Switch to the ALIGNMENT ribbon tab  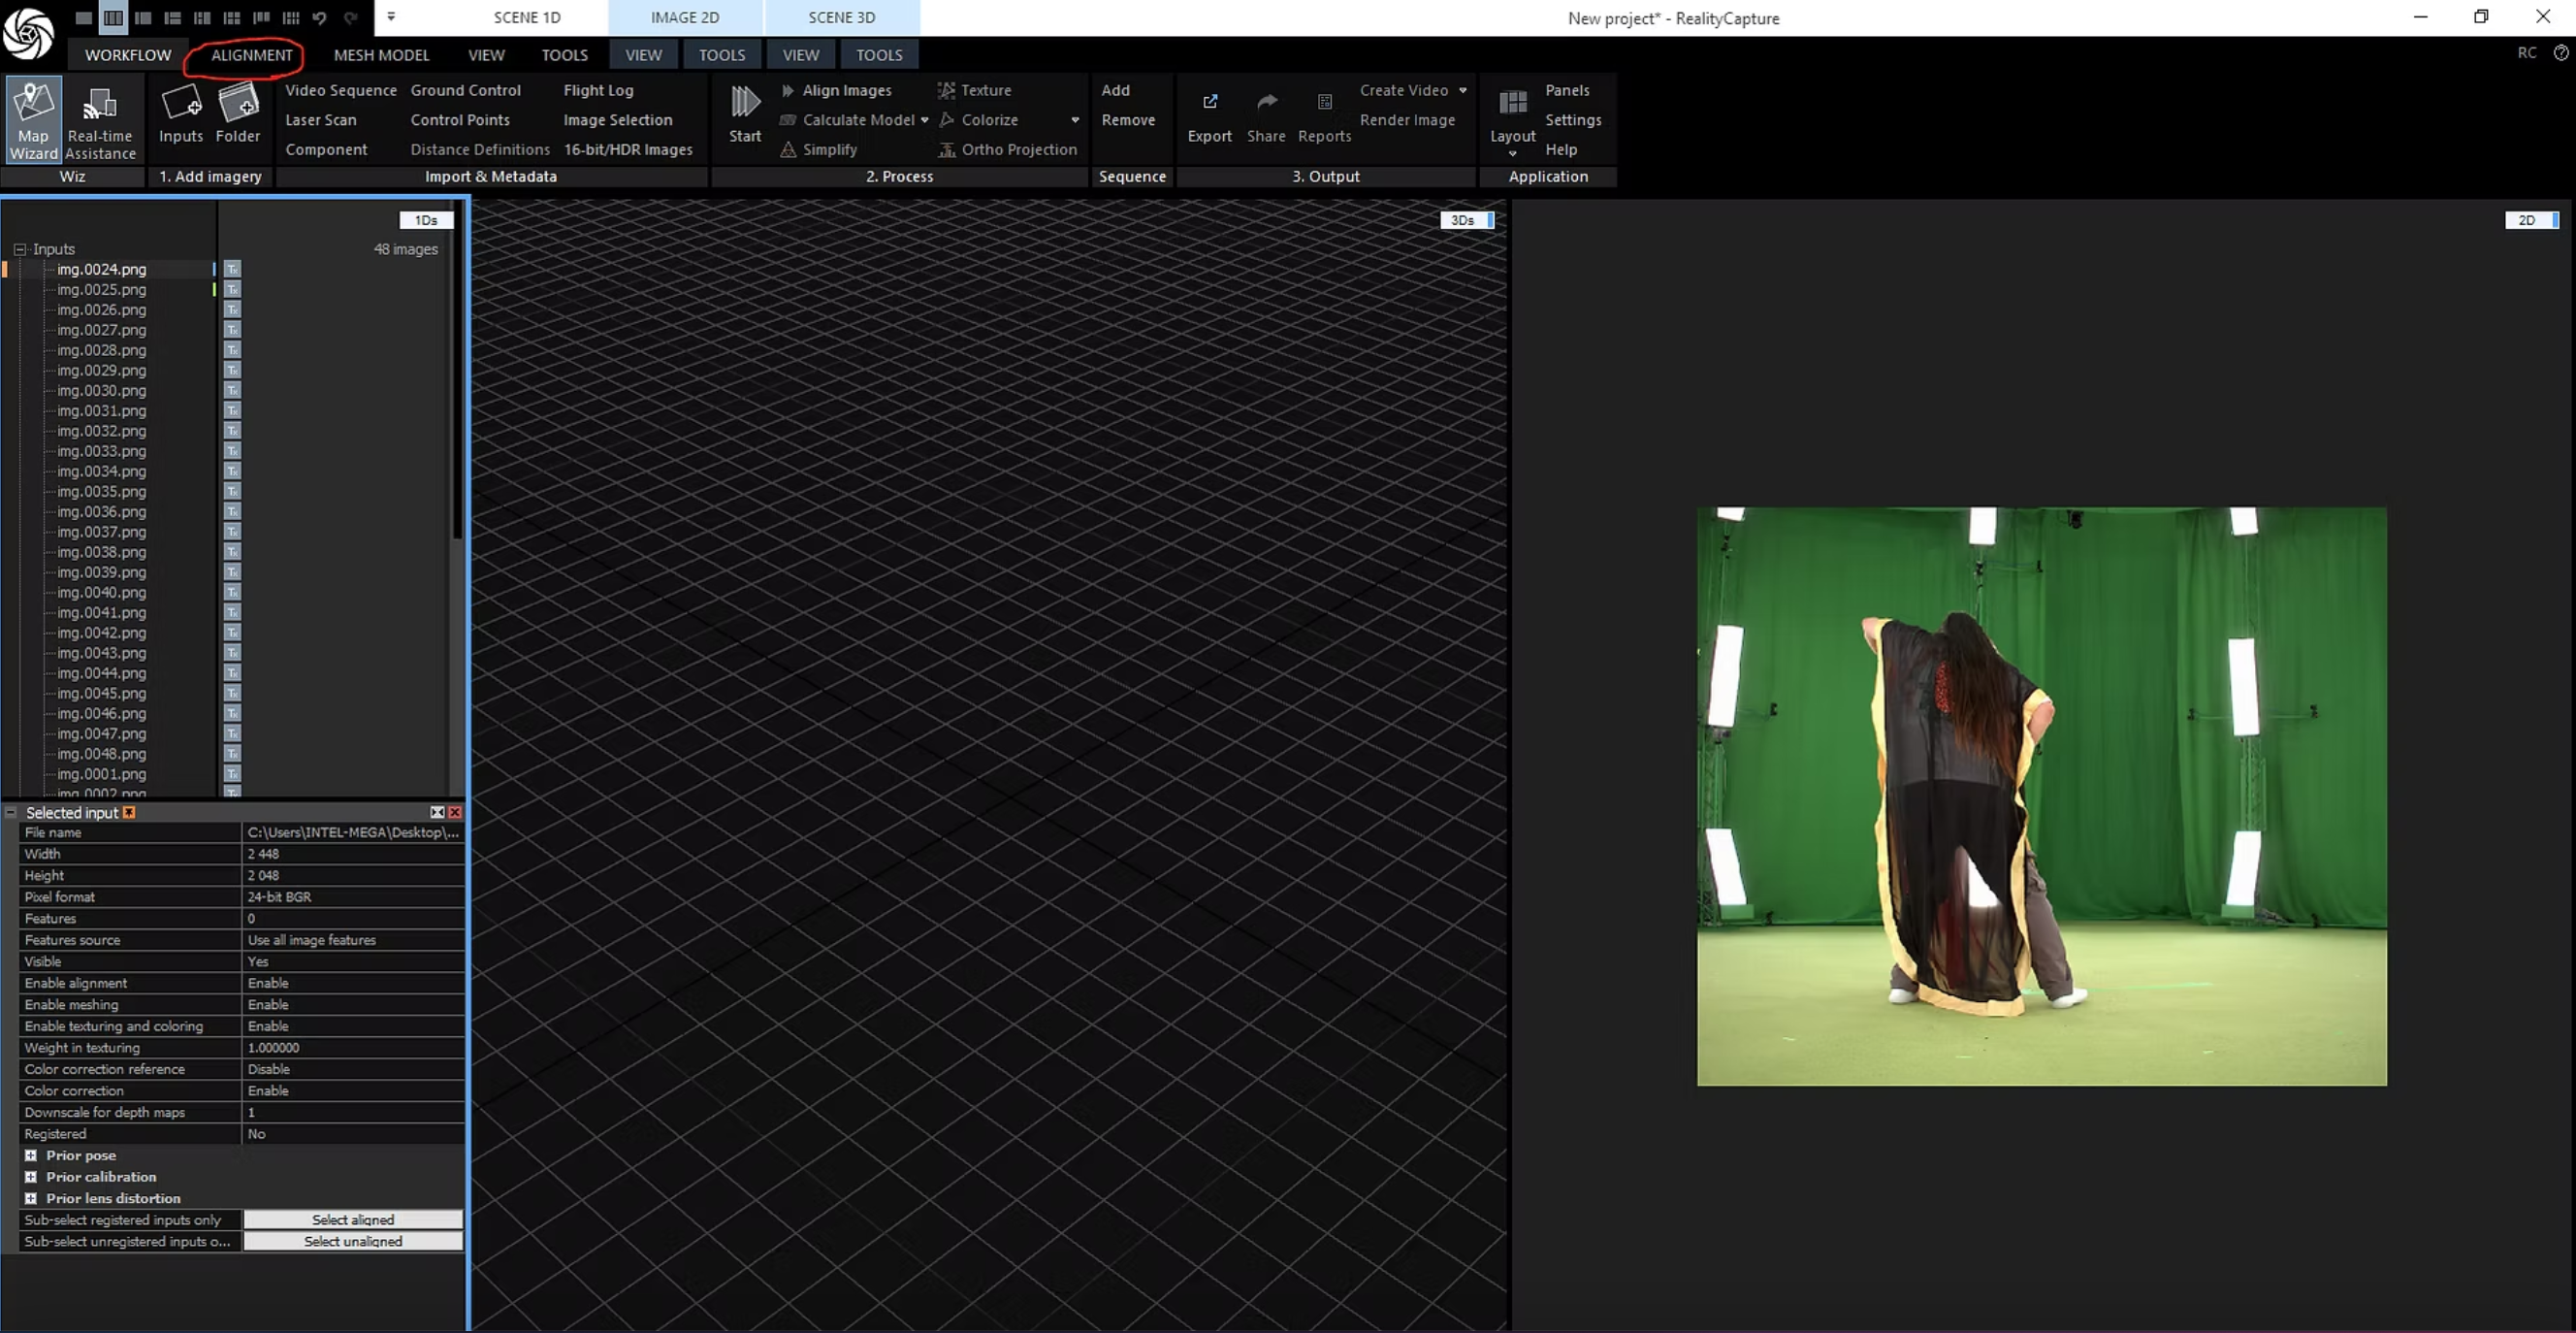click(x=251, y=55)
